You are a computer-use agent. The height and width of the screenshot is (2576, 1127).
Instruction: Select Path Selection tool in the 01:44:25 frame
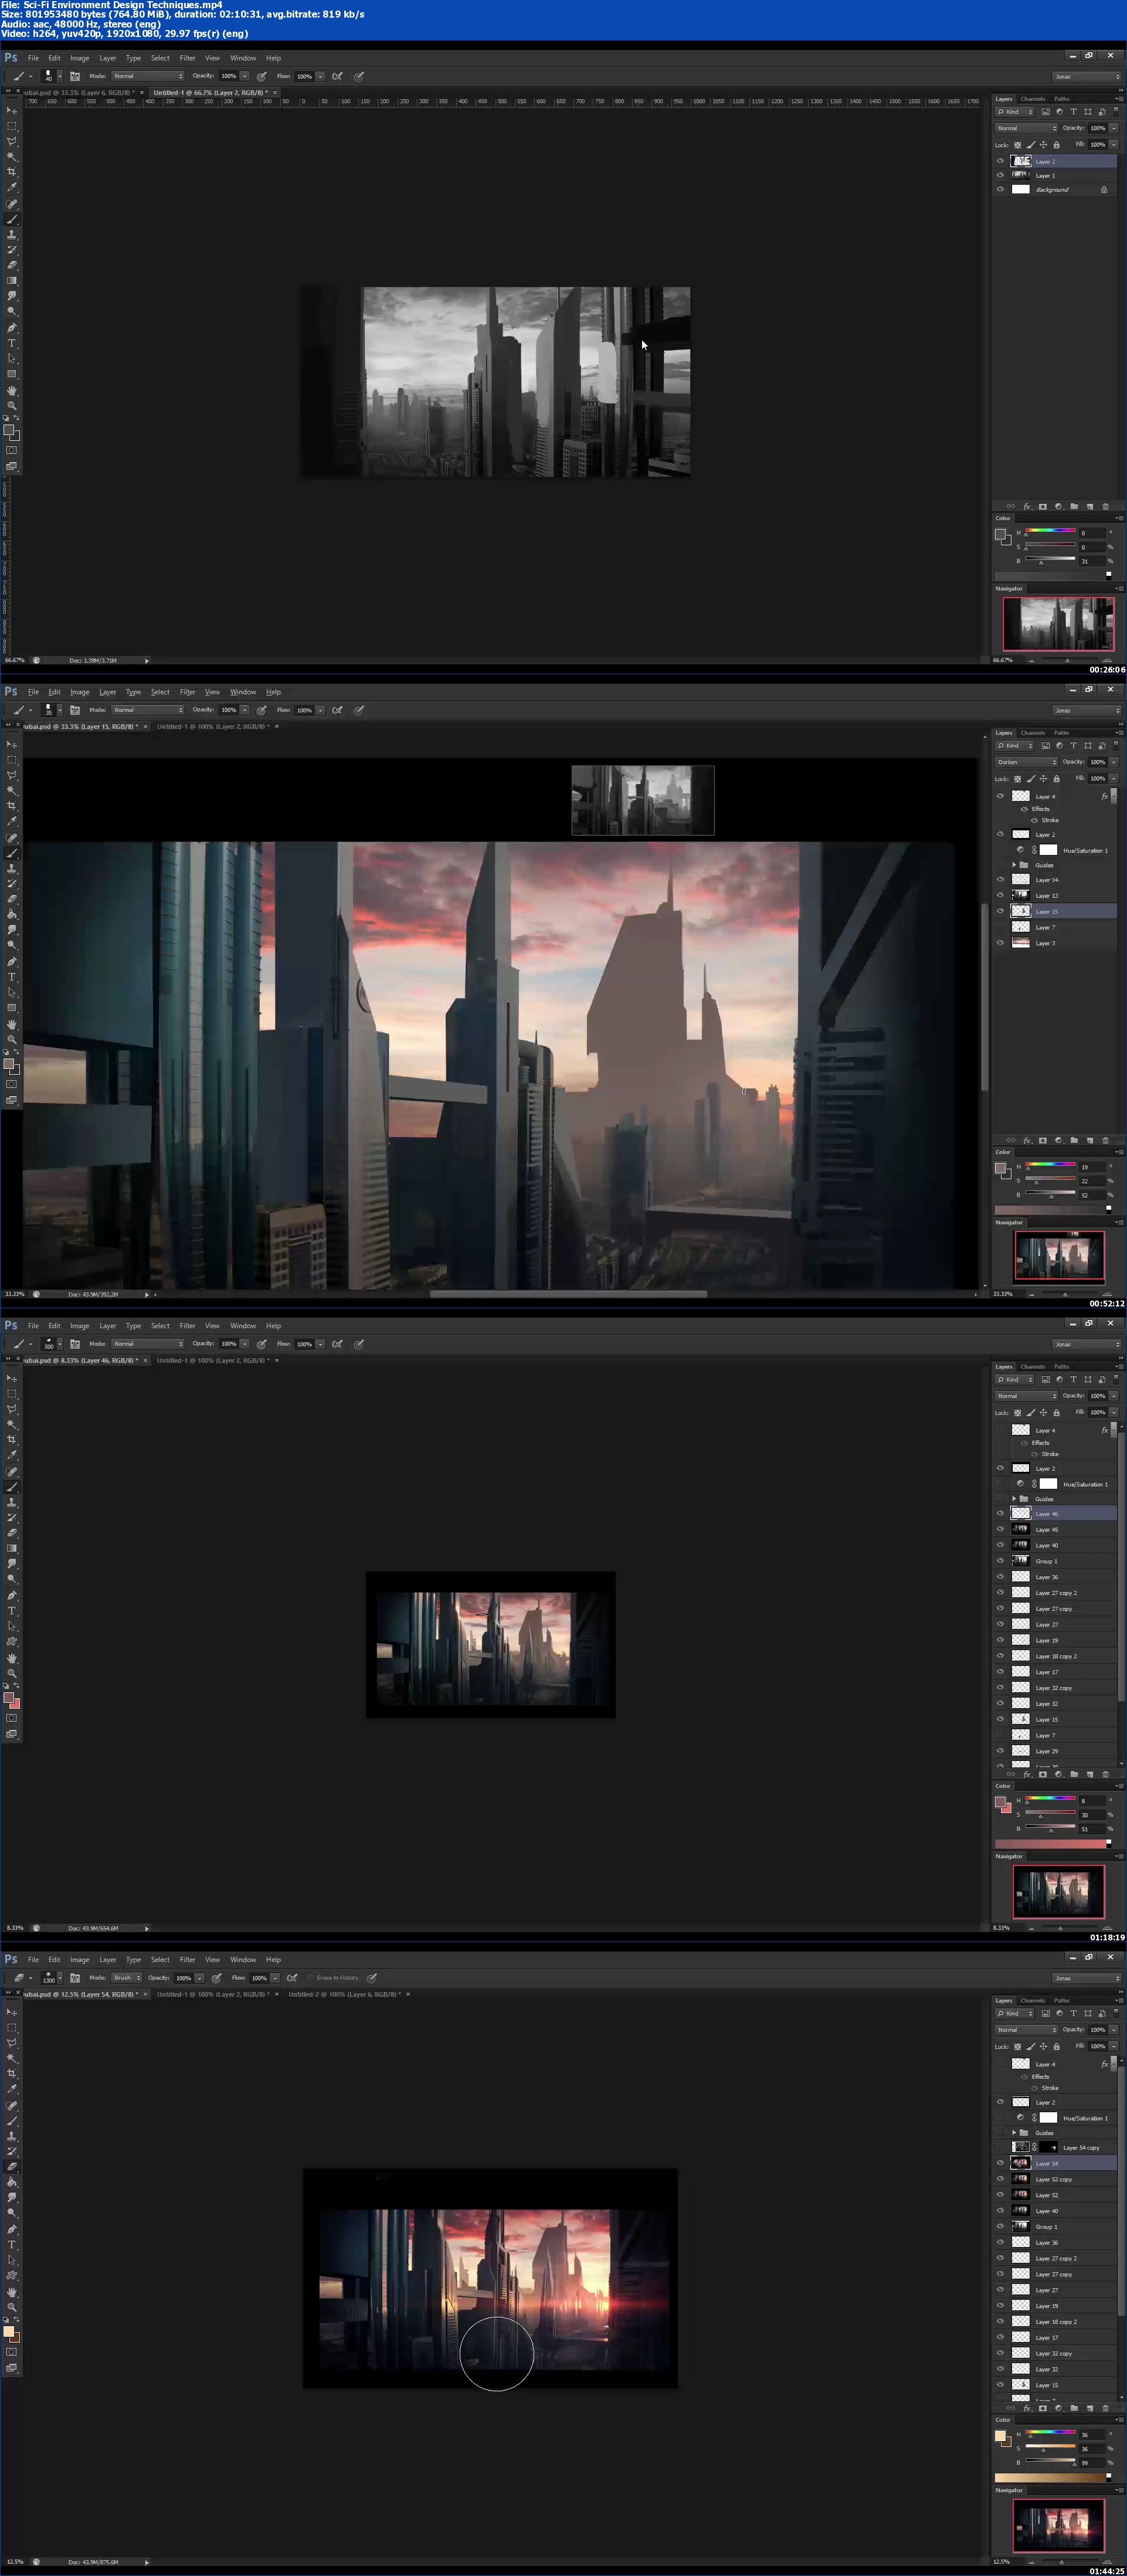coord(12,2260)
